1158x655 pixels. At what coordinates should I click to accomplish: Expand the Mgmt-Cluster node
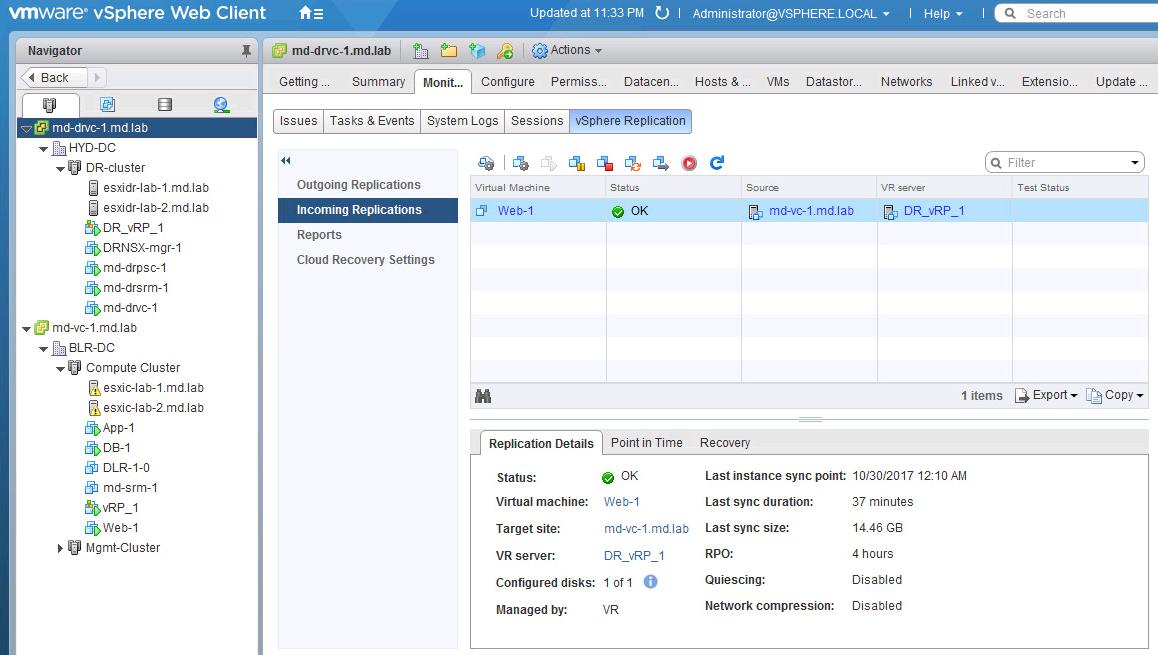click(x=60, y=548)
